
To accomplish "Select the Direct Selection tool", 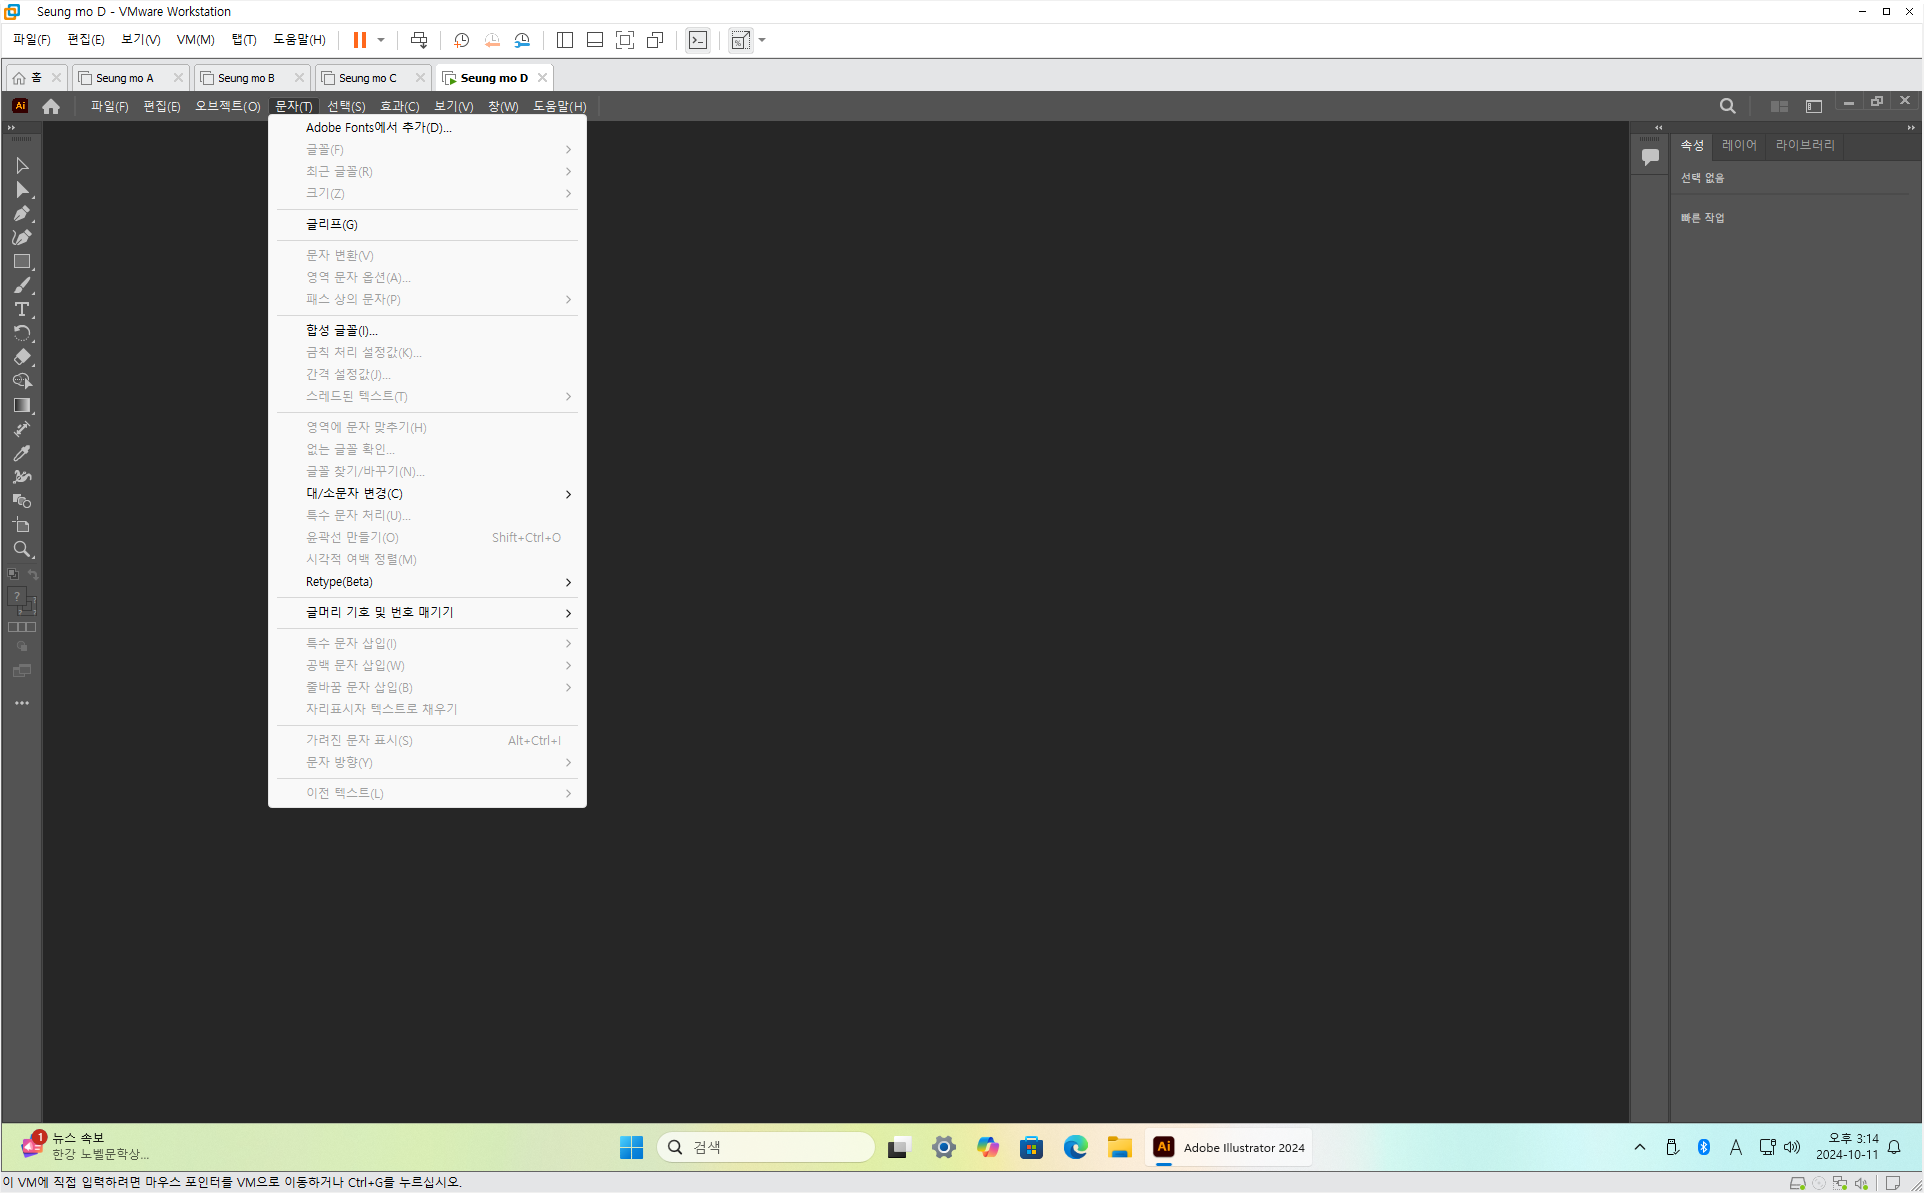I will (22, 189).
